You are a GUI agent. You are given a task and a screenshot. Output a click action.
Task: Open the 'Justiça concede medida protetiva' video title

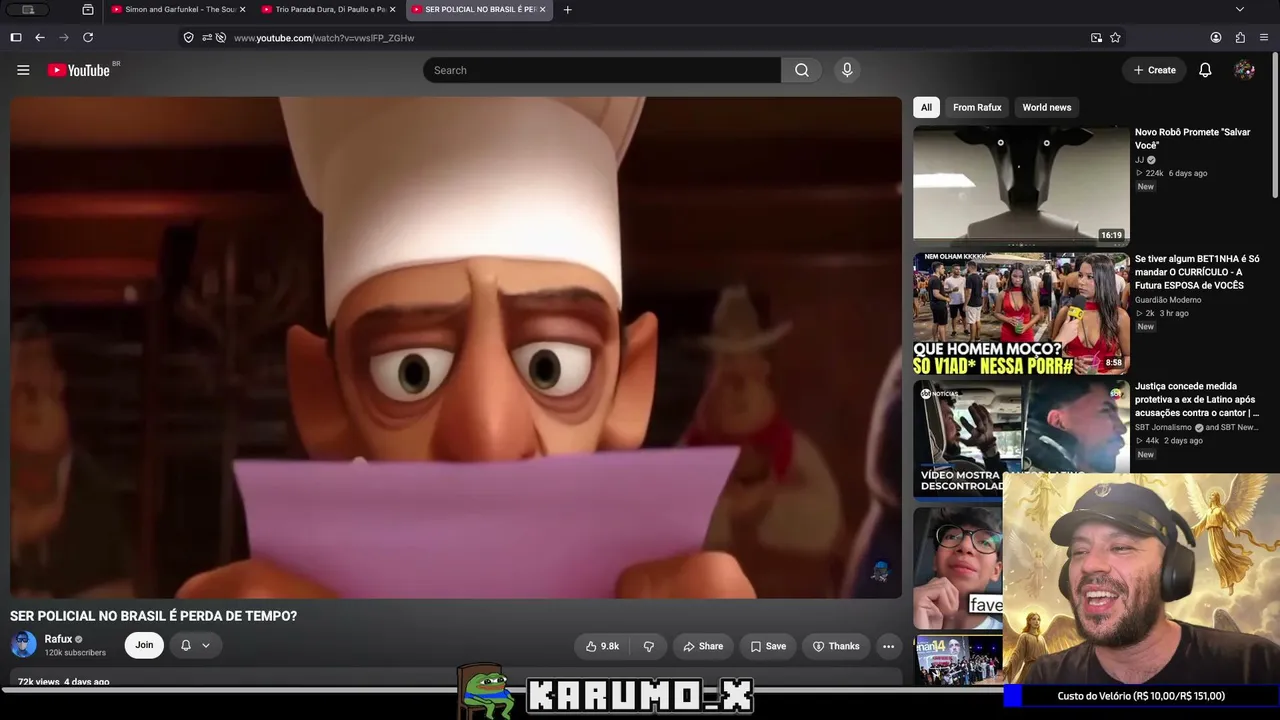pos(1197,399)
